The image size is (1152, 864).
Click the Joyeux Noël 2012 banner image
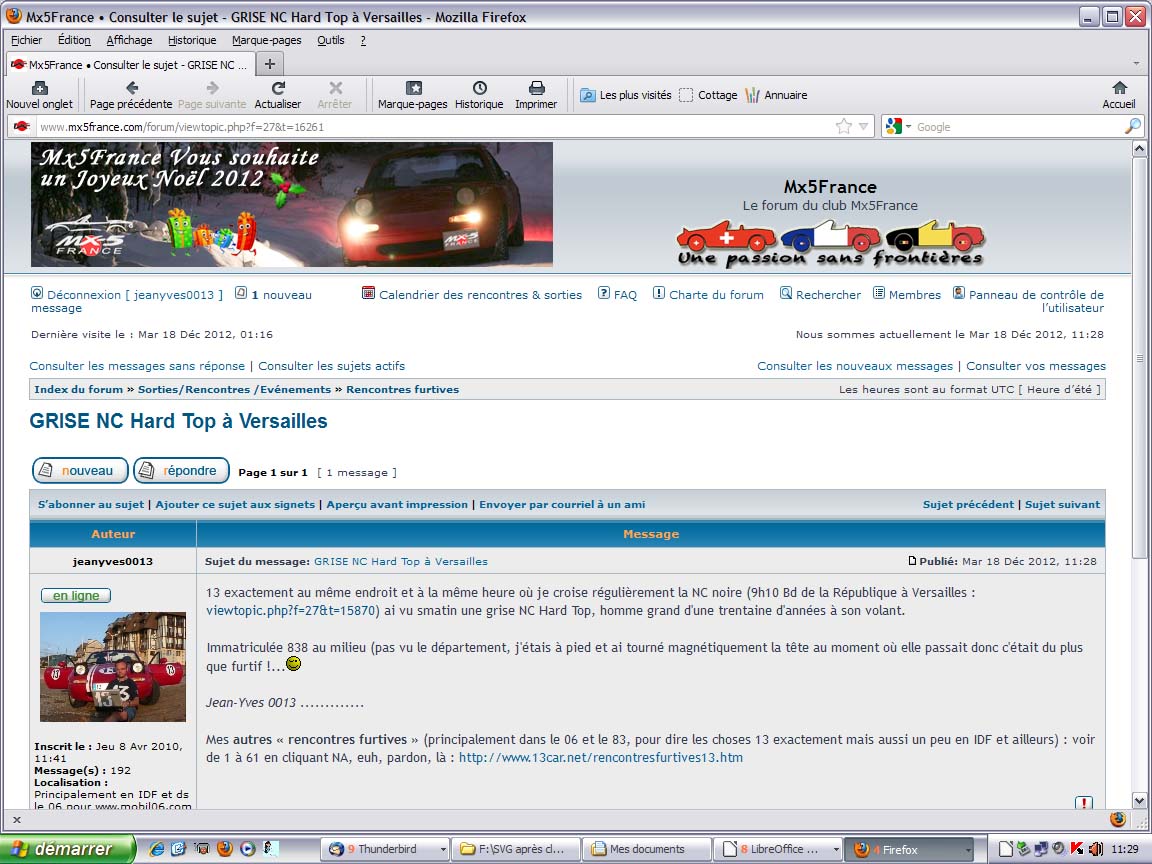[x=292, y=204]
